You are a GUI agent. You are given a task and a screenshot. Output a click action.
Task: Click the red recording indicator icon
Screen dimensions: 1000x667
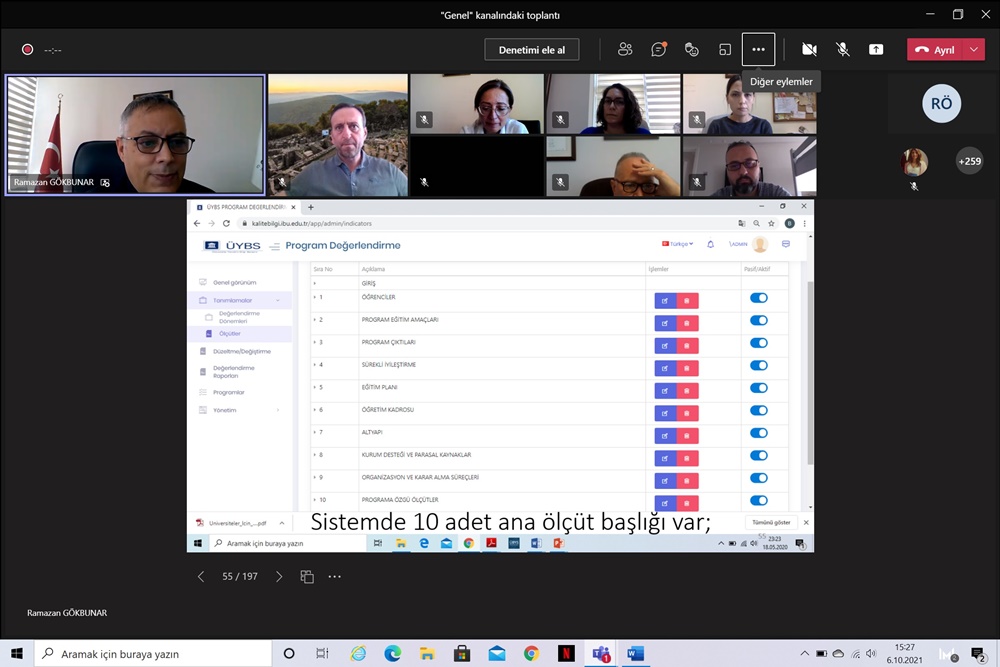pyautogui.click(x=28, y=49)
